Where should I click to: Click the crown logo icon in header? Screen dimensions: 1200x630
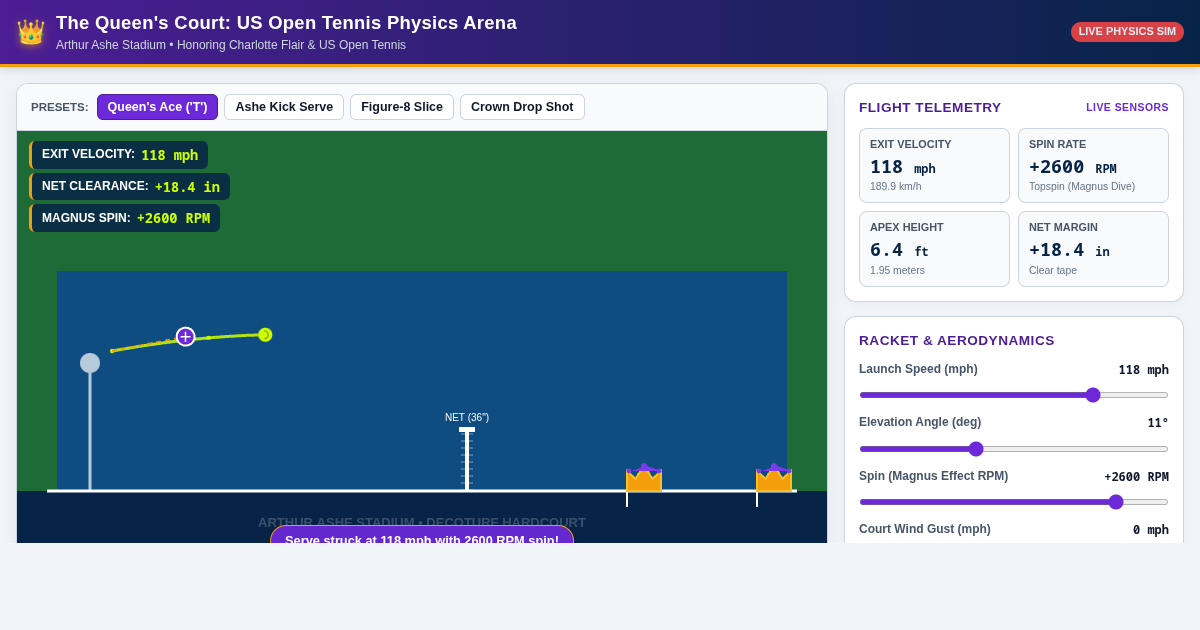coord(31,32)
